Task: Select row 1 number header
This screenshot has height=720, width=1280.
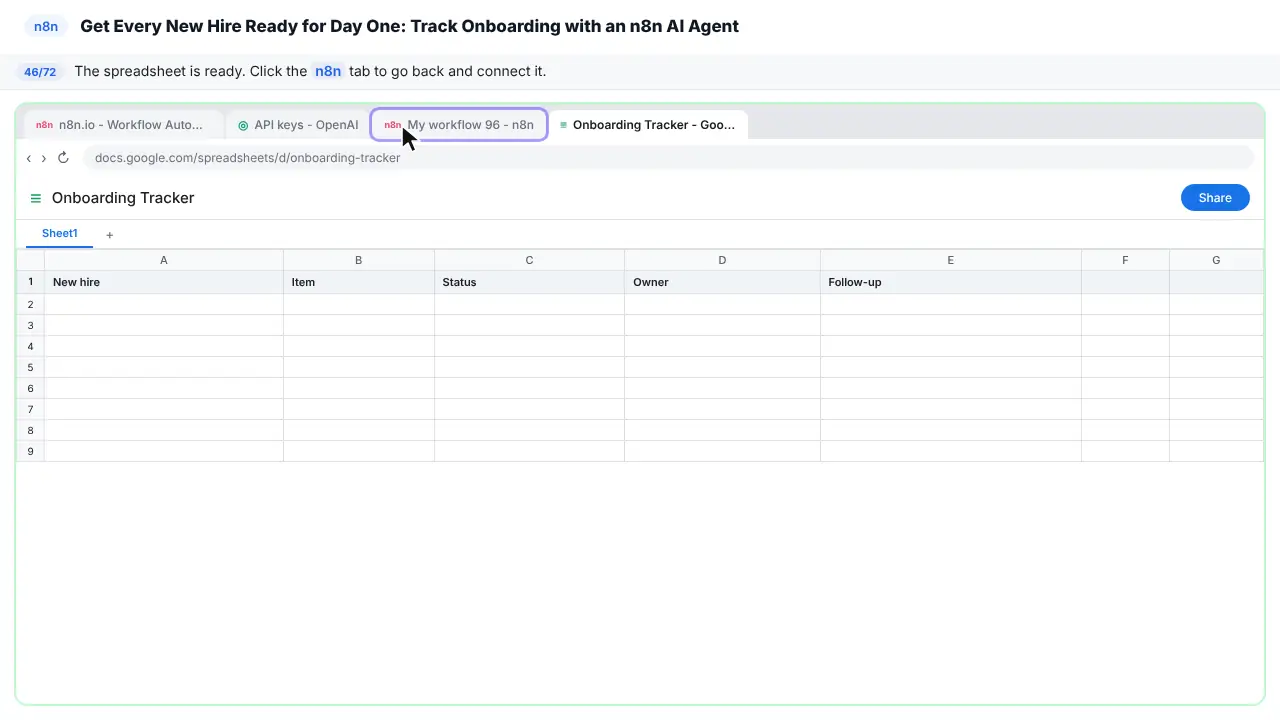Action: pos(31,282)
